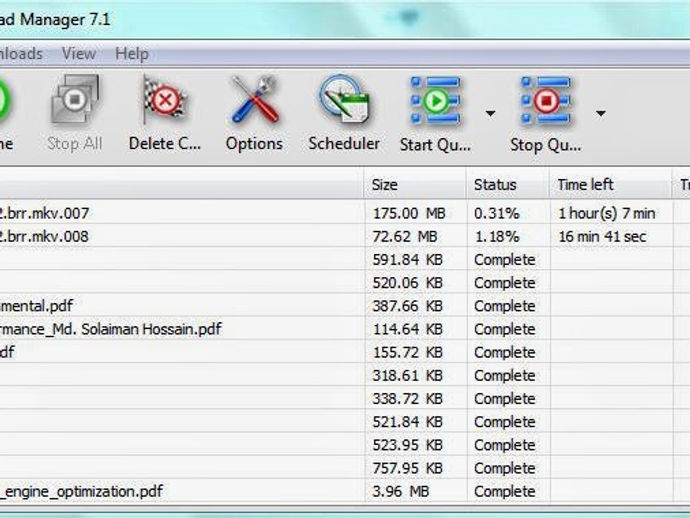This screenshot has width=690, height=518.
Task: Open Options wrench and screwdriver icon
Action: [x=255, y=100]
